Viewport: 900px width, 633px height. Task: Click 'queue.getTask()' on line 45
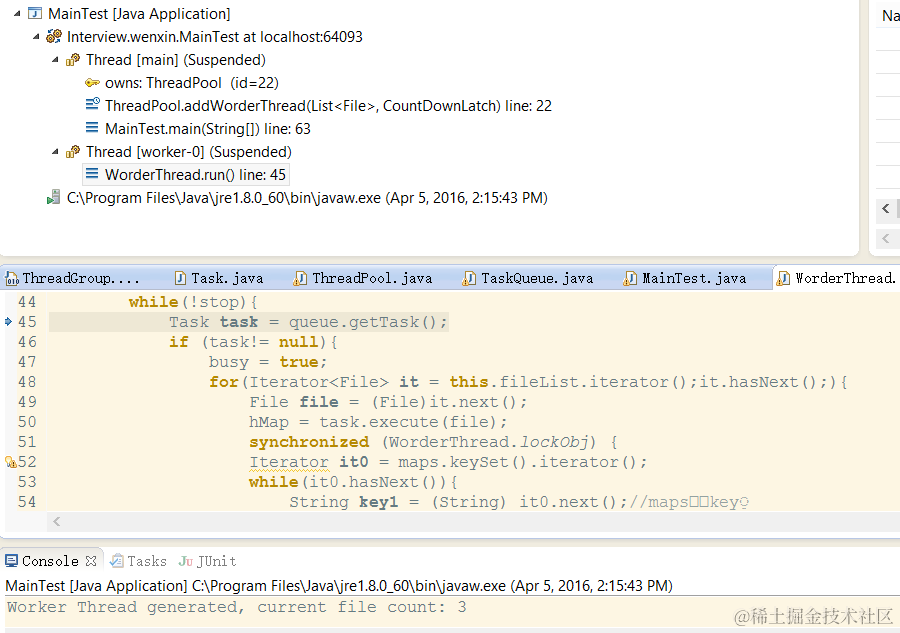click(363, 322)
